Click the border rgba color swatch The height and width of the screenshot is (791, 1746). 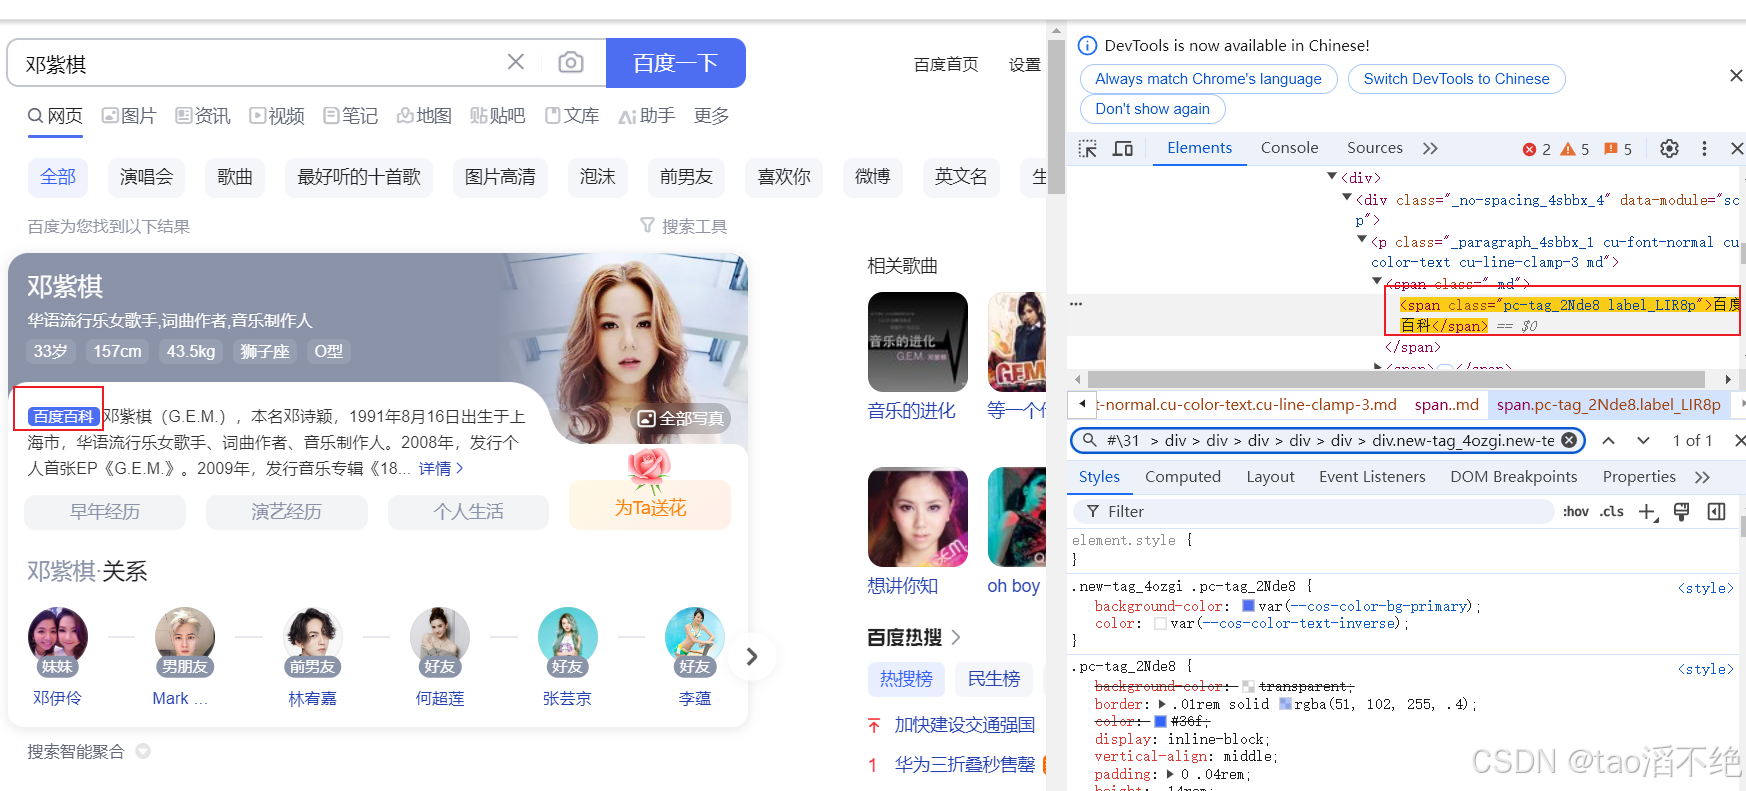tap(1284, 704)
